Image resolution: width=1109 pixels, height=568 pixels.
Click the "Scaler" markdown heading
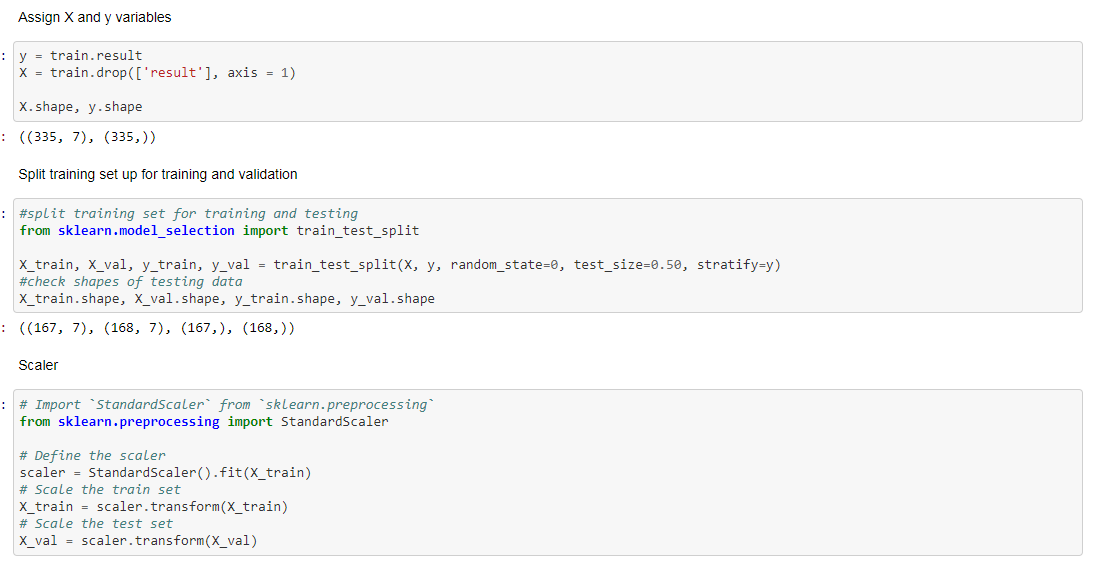pos(38,365)
